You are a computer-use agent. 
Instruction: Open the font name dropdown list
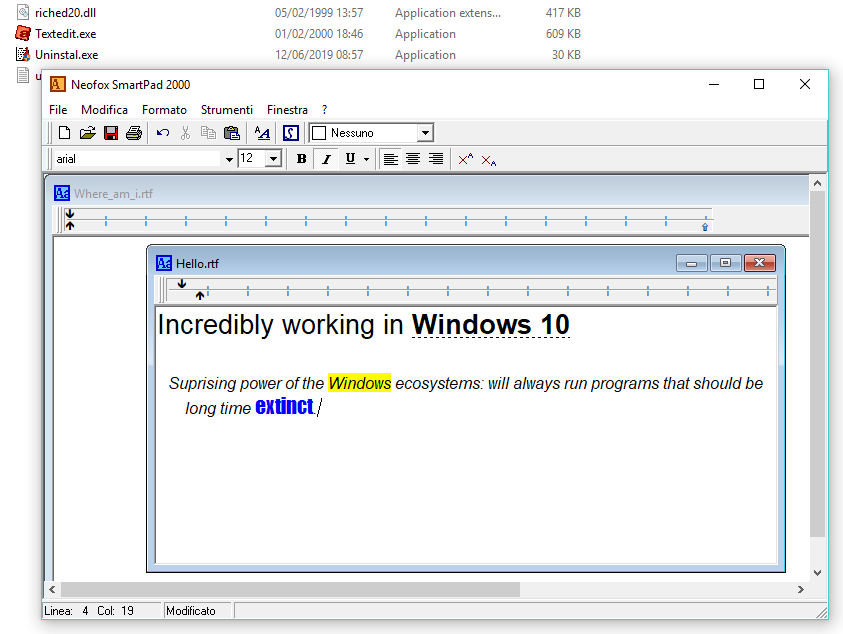coord(229,159)
